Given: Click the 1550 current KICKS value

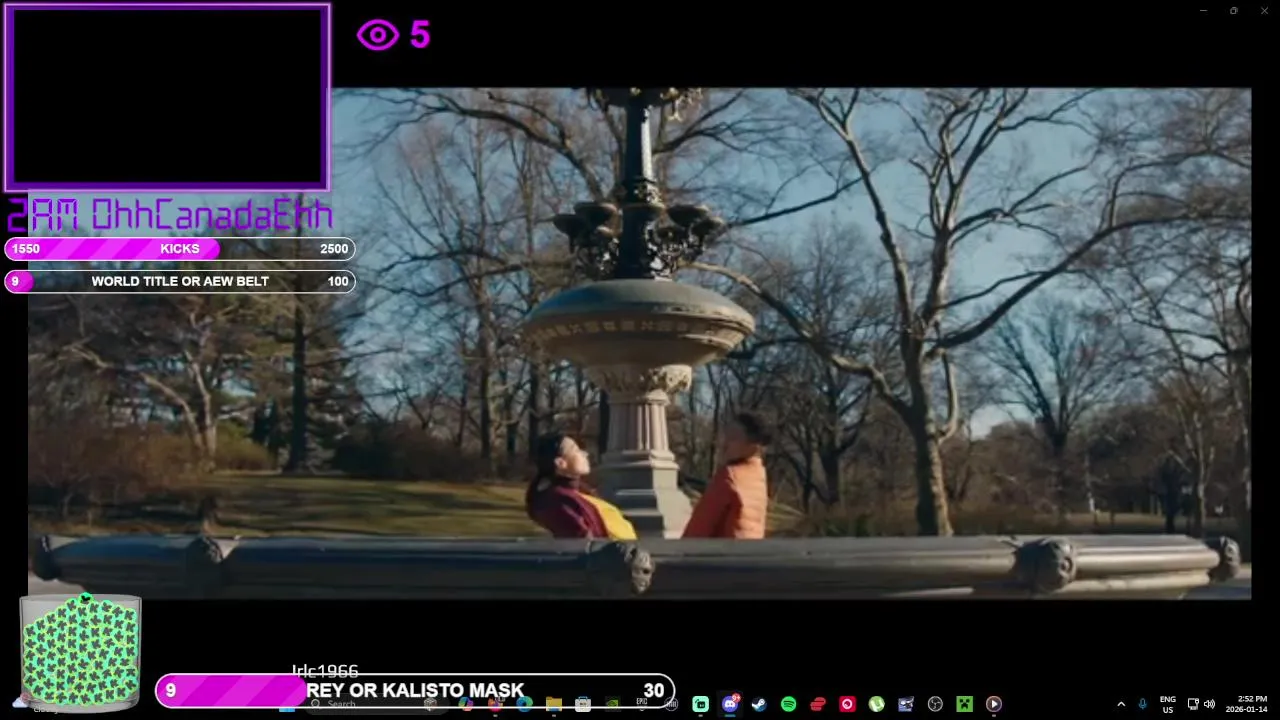Looking at the screenshot, I should pos(26,249).
